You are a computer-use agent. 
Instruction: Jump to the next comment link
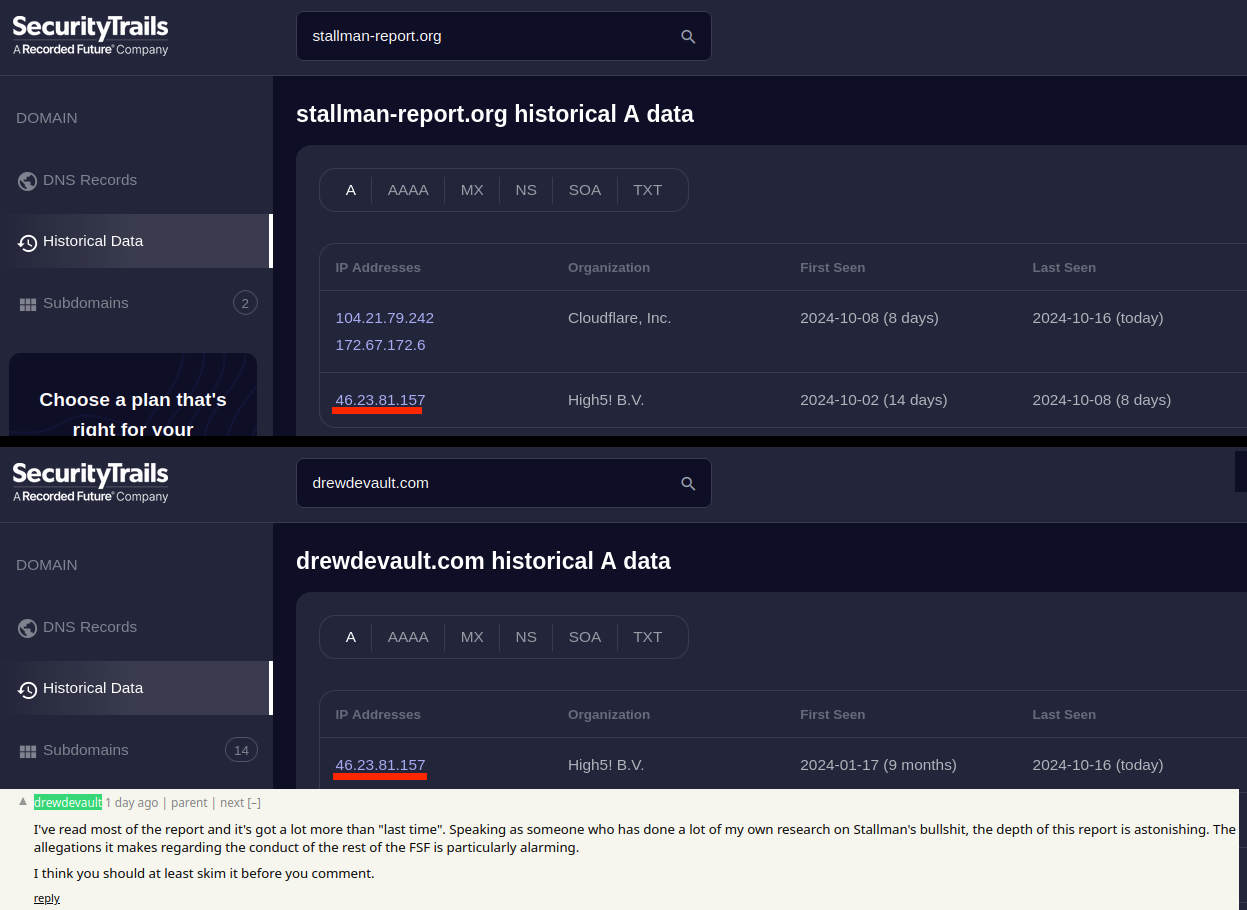click(x=232, y=802)
